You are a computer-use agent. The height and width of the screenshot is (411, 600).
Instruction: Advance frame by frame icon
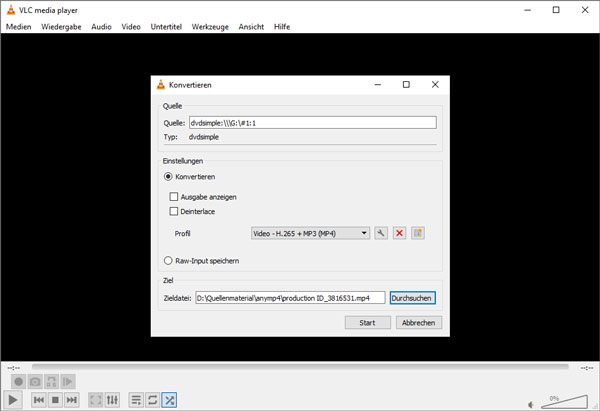(68, 382)
